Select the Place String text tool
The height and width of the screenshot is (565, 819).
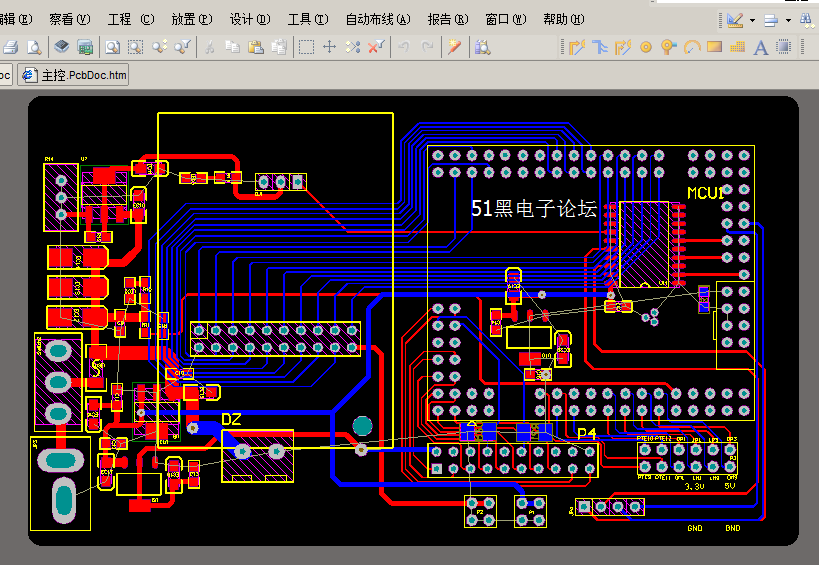point(761,48)
